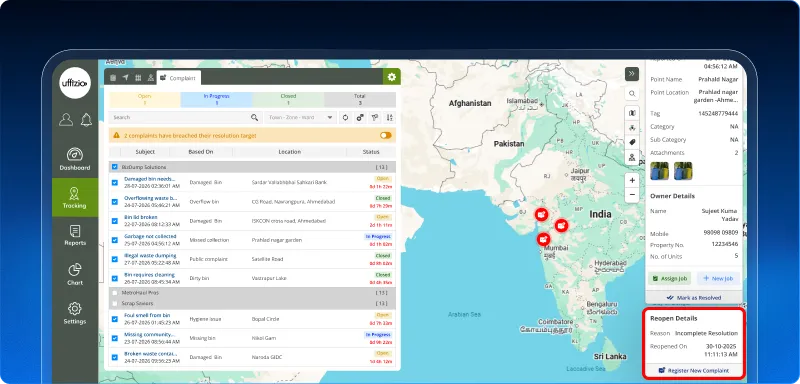800x384 pixels.
Task: Open the green gear settings of the complaint panel
Action: [x=391, y=77]
